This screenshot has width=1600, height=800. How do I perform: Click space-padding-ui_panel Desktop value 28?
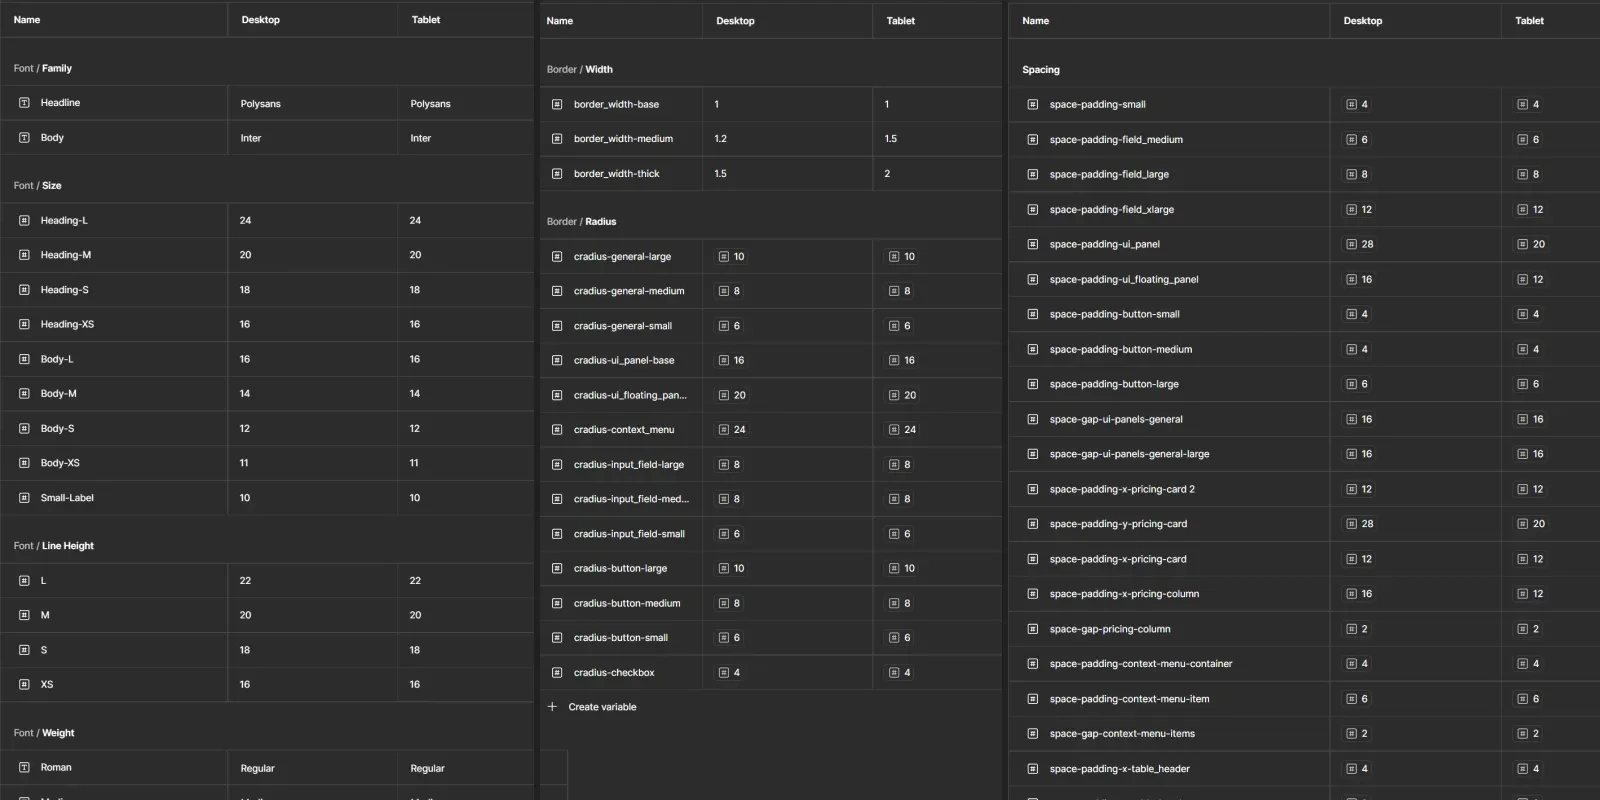pyautogui.click(x=1367, y=244)
